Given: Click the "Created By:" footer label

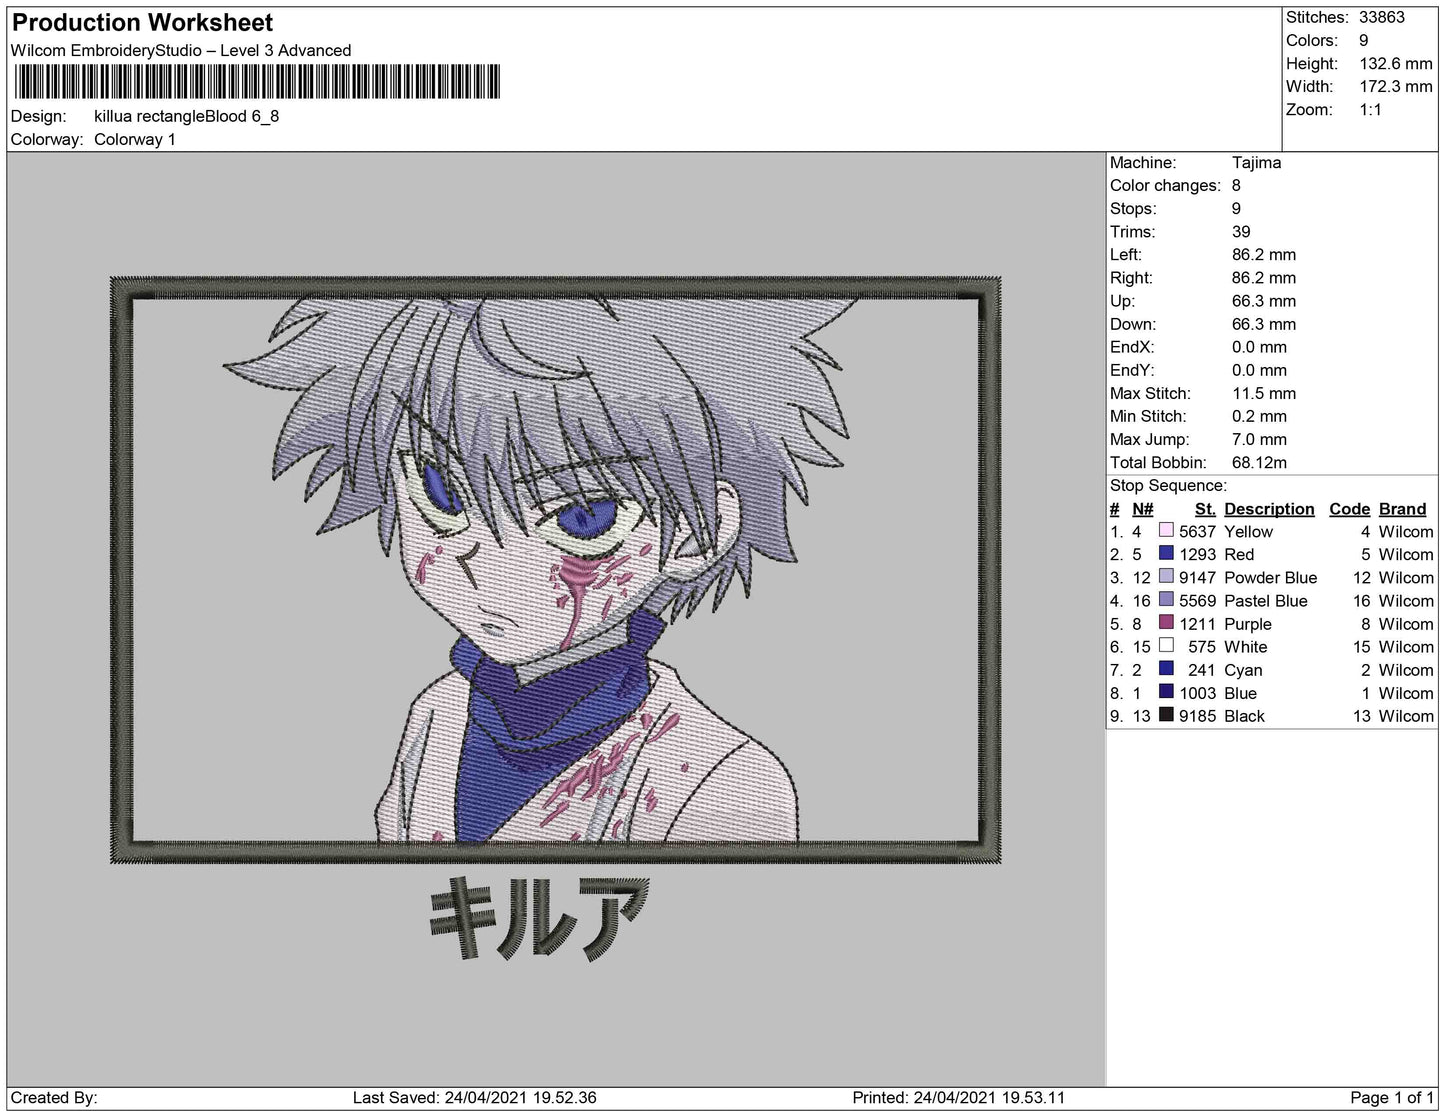Looking at the screenshot, I should point(54,1097).
